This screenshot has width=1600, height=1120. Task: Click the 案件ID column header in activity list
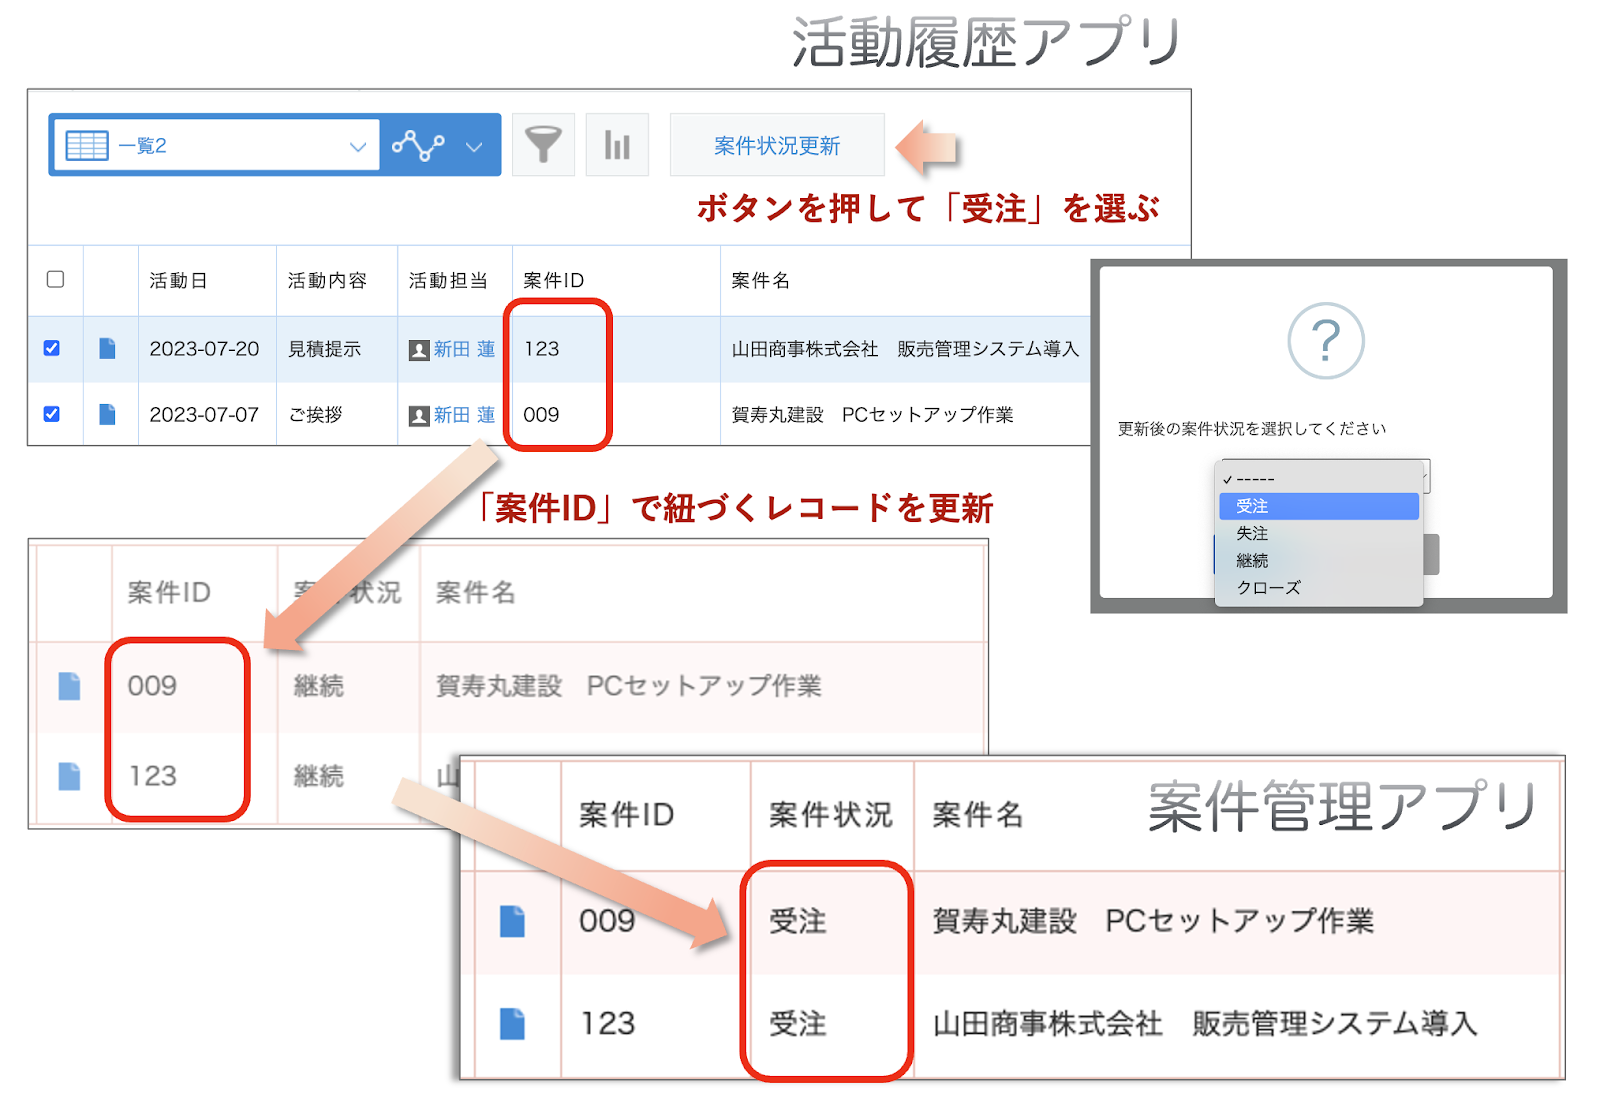[553, 280]
